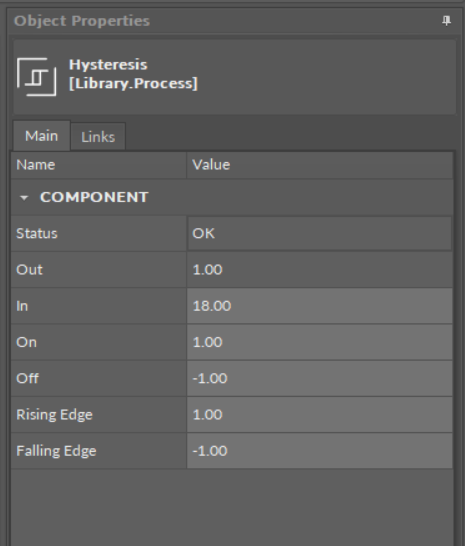Select the Rising Edge property label

point(54,415)
